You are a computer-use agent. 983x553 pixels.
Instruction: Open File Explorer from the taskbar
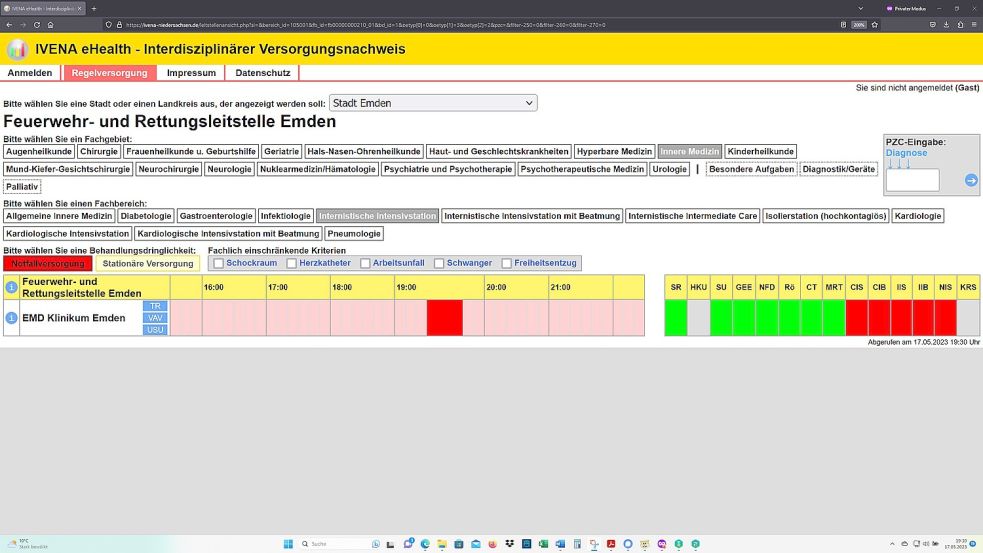click(442, 544)
